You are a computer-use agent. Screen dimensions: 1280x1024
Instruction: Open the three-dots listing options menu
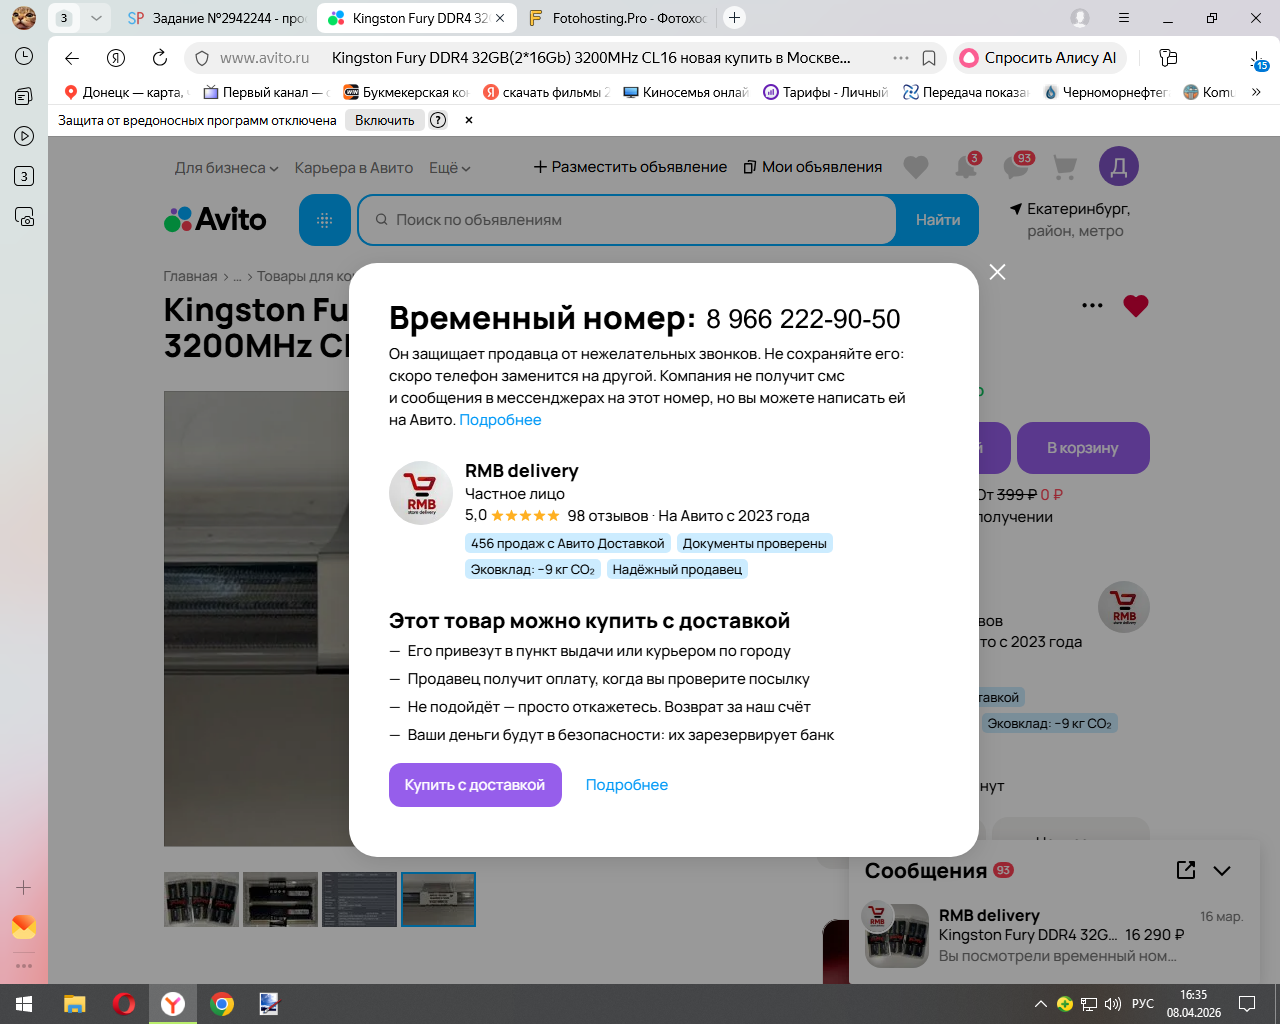[x=1092, y=305]
